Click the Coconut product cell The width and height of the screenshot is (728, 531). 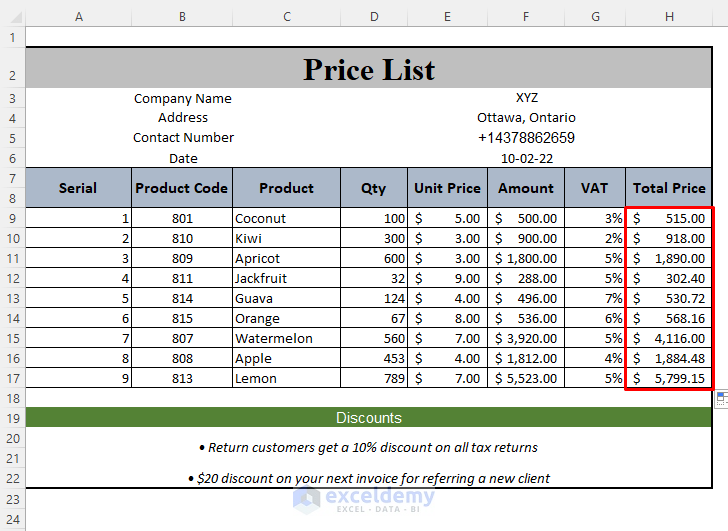286,218
